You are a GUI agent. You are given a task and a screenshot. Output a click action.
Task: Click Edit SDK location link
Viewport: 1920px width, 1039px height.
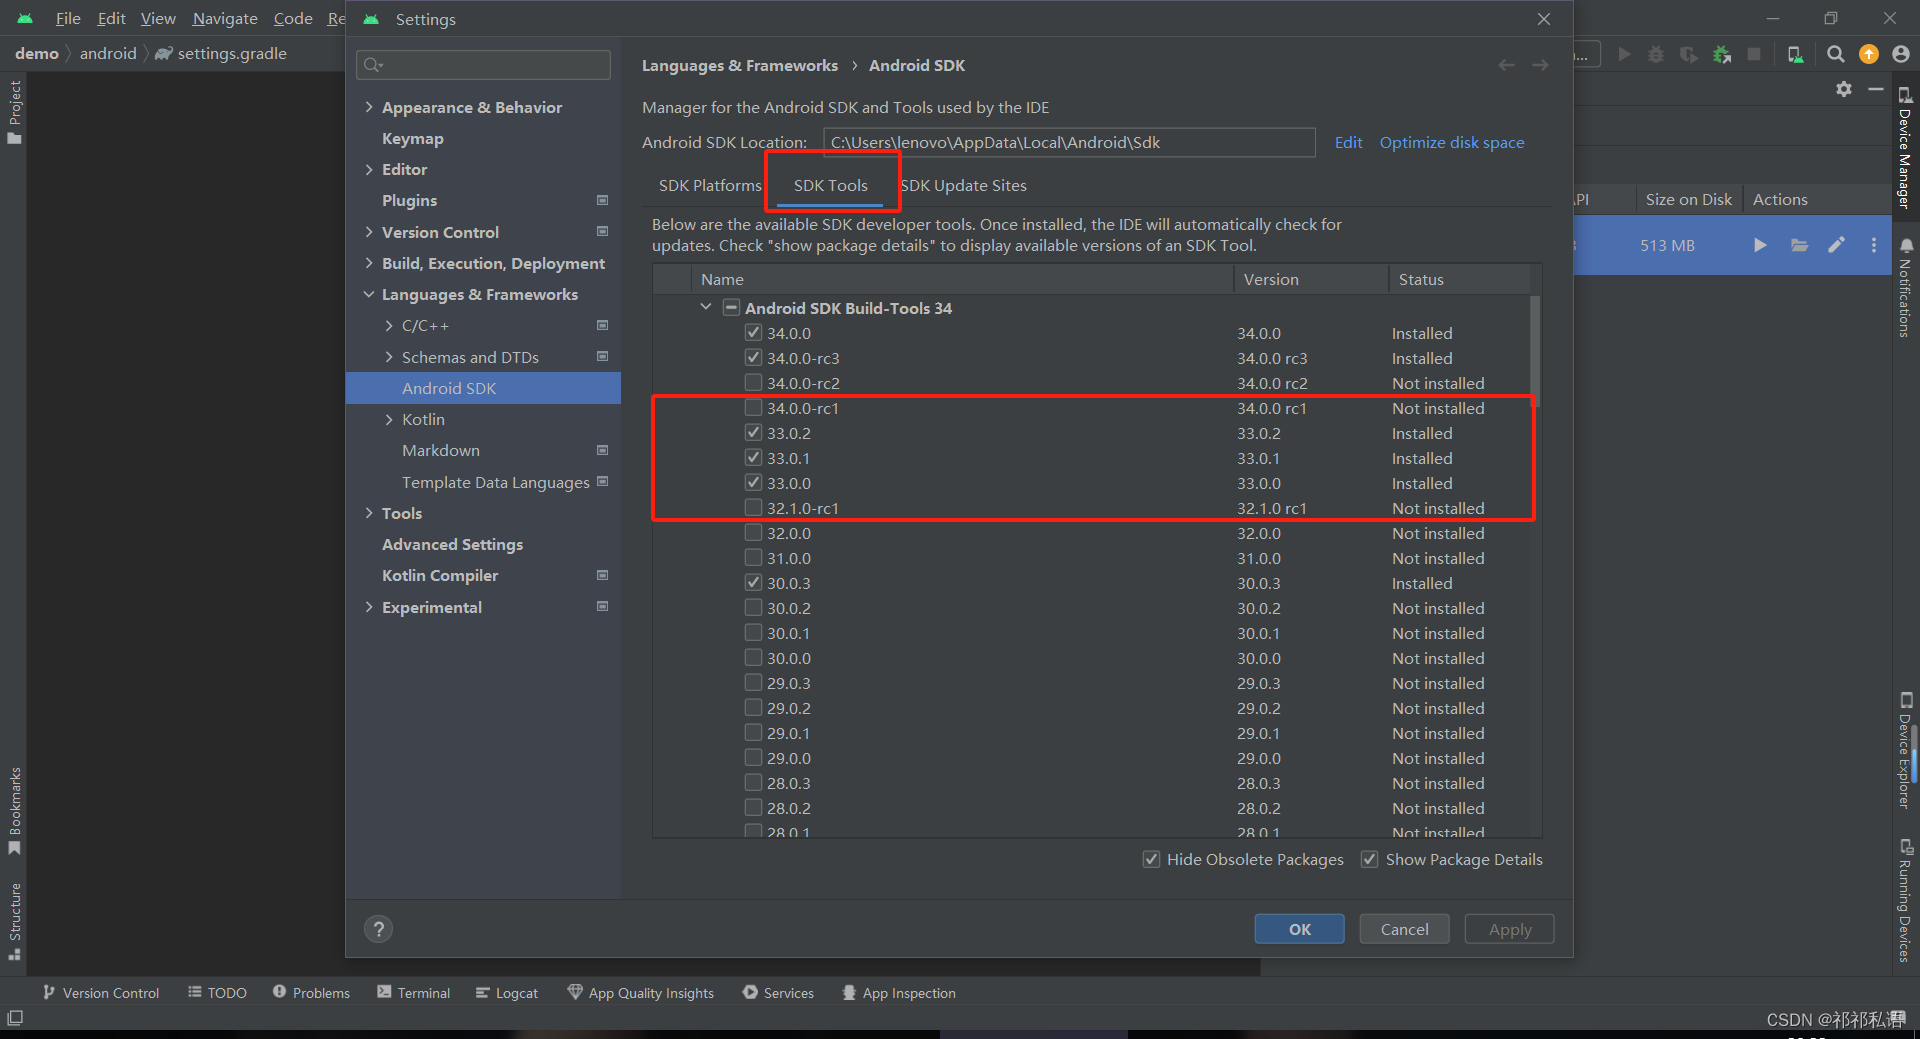1348,143
